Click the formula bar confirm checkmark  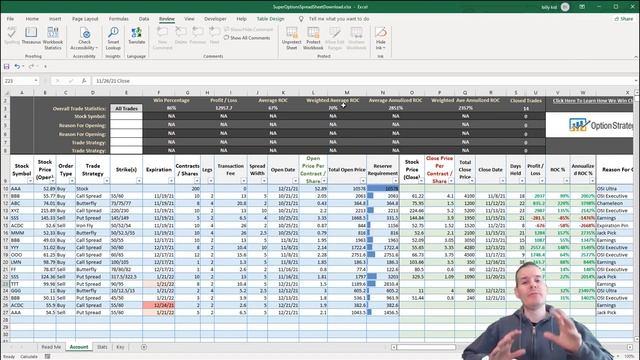click(x=70, y=81)
